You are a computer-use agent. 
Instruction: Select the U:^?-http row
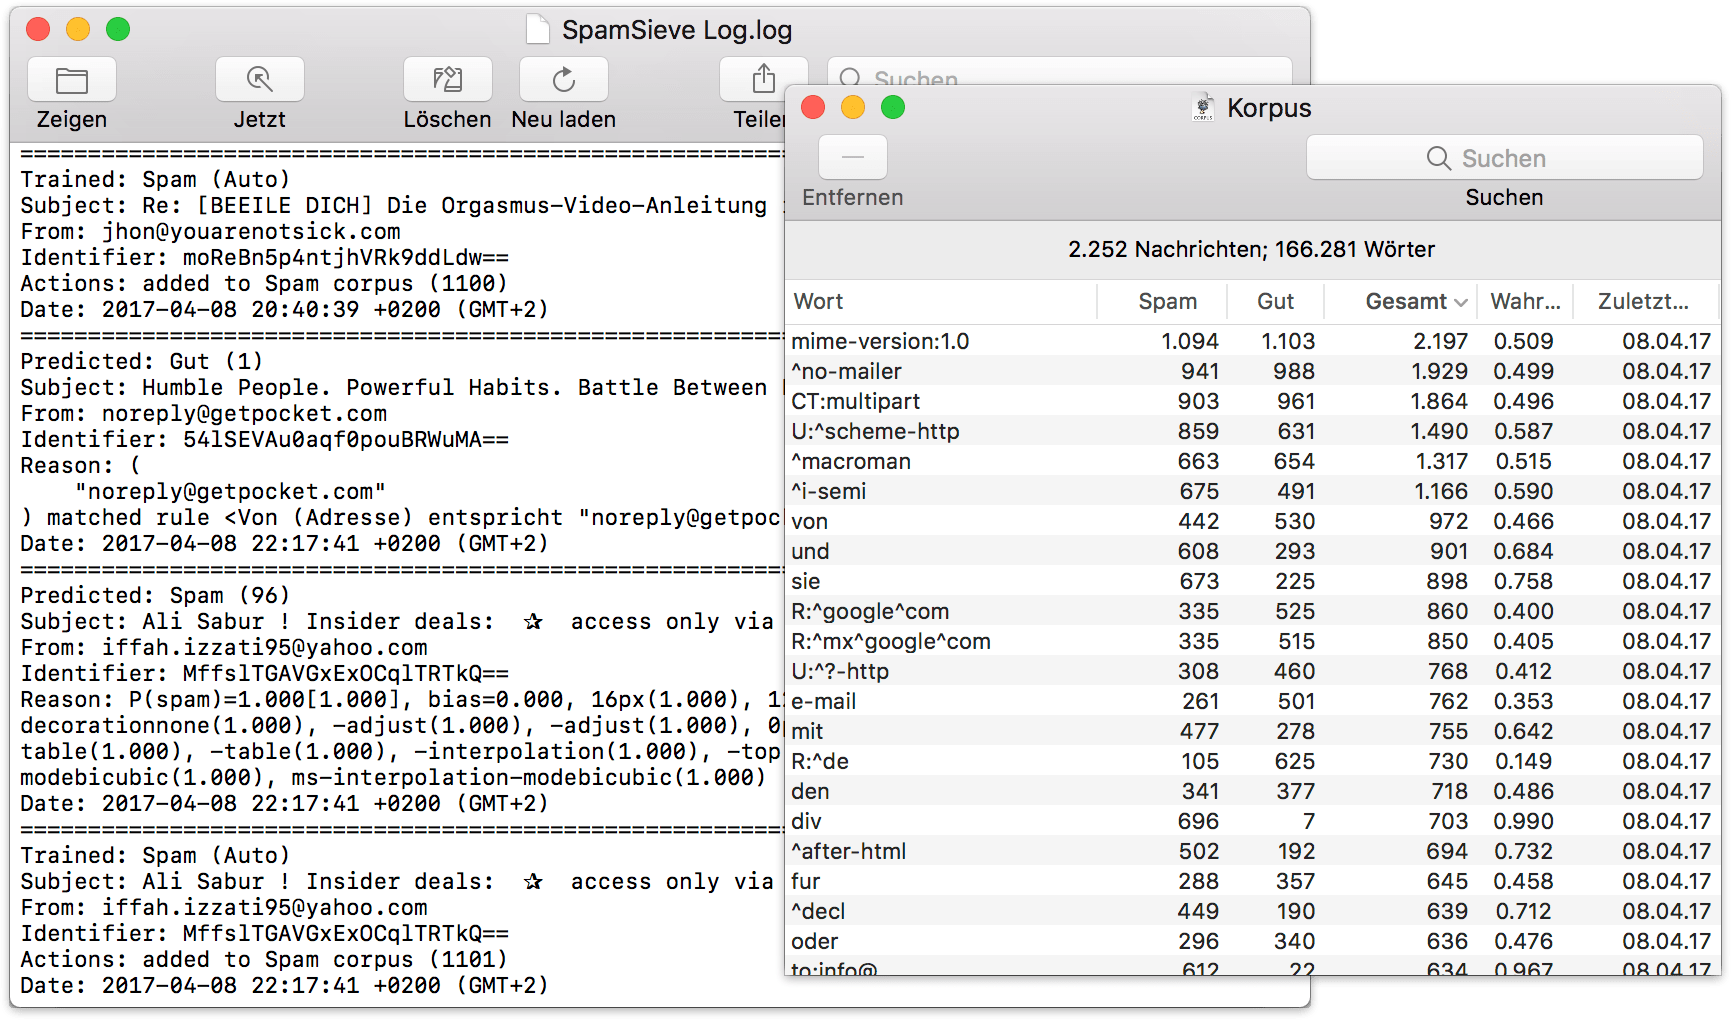tap(1252, 671)
